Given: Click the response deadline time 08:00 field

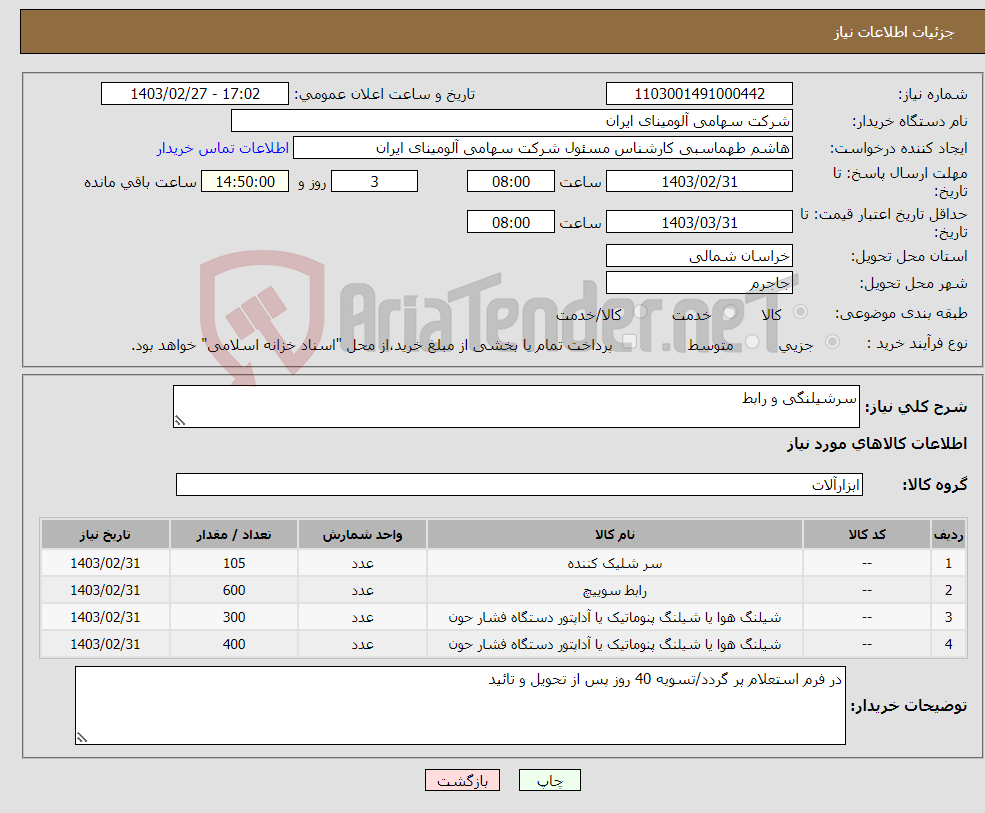Looking at the screenshot, I should click(511, 182).
